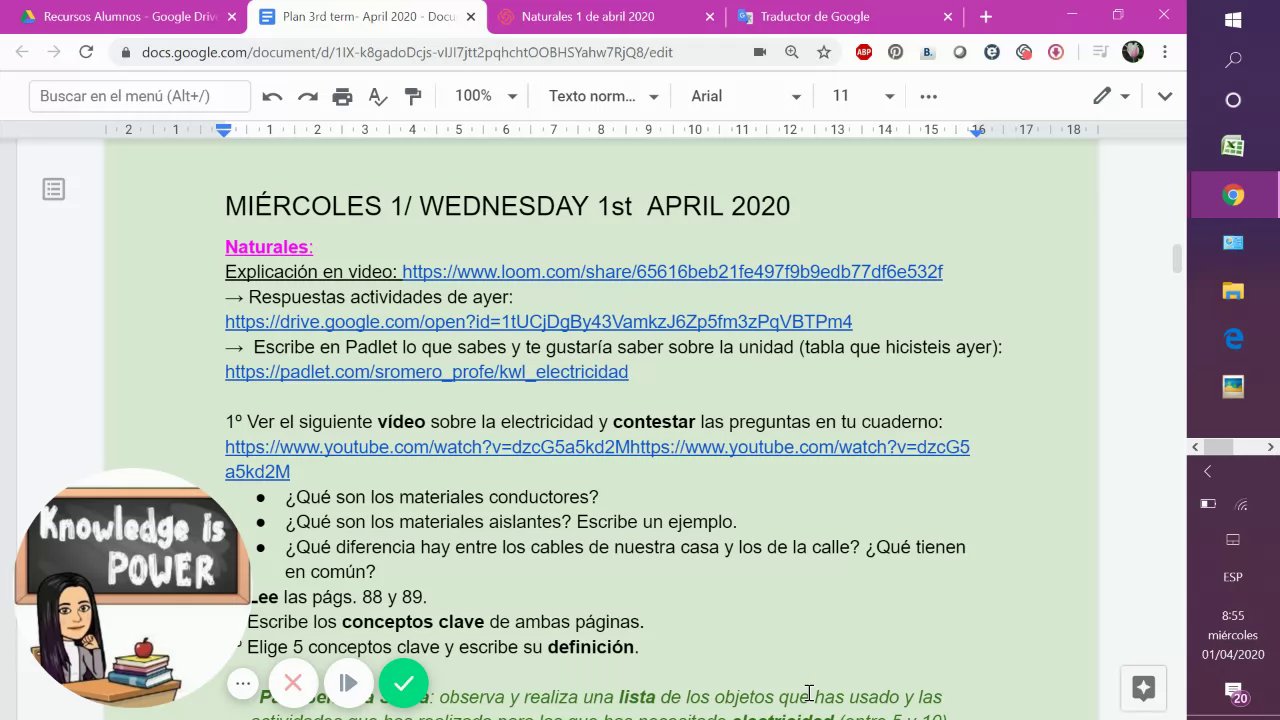1280x720 pixels.
Task: Click the ESP language indicator
Action: tap(1233, 577)
